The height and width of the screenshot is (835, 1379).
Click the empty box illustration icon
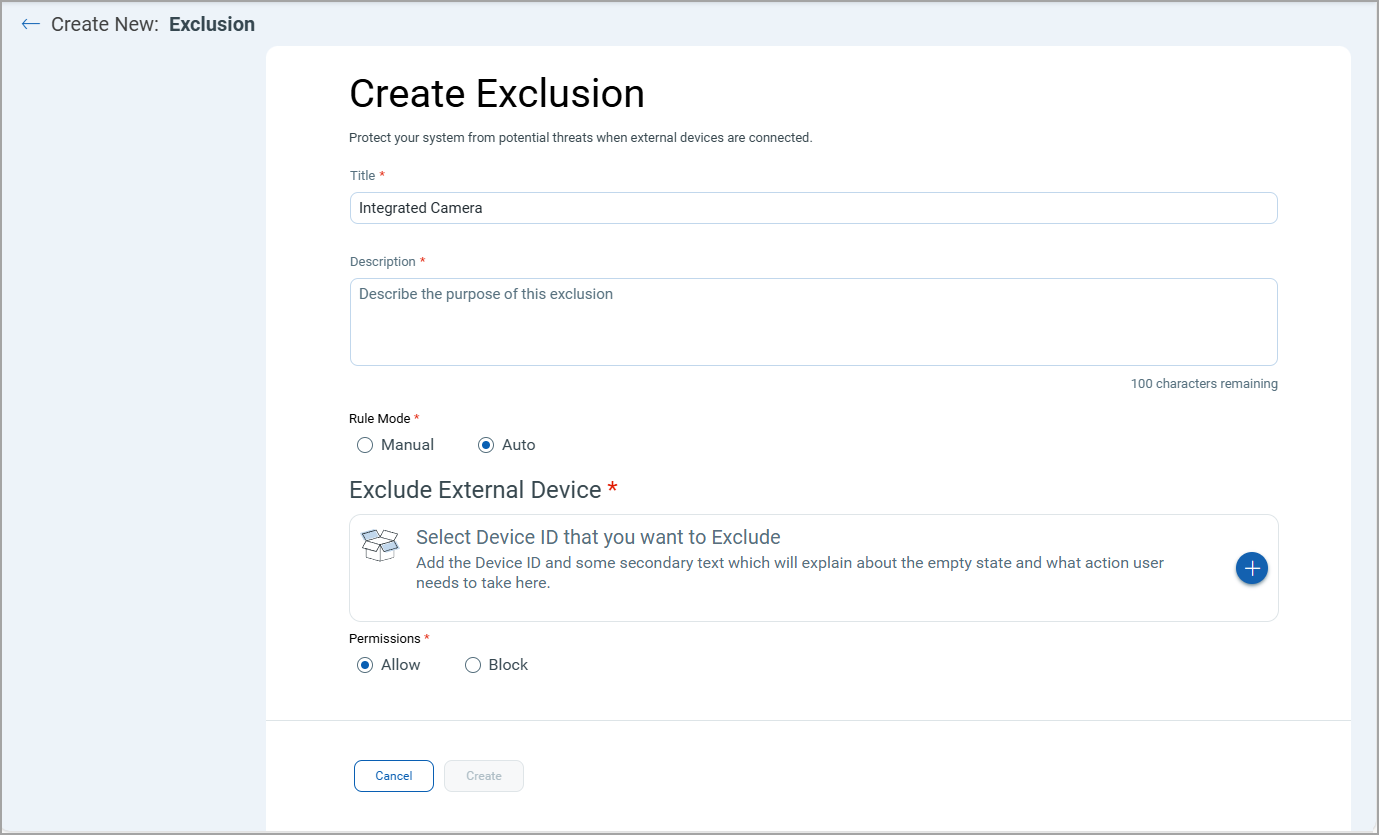click(380, 544)
